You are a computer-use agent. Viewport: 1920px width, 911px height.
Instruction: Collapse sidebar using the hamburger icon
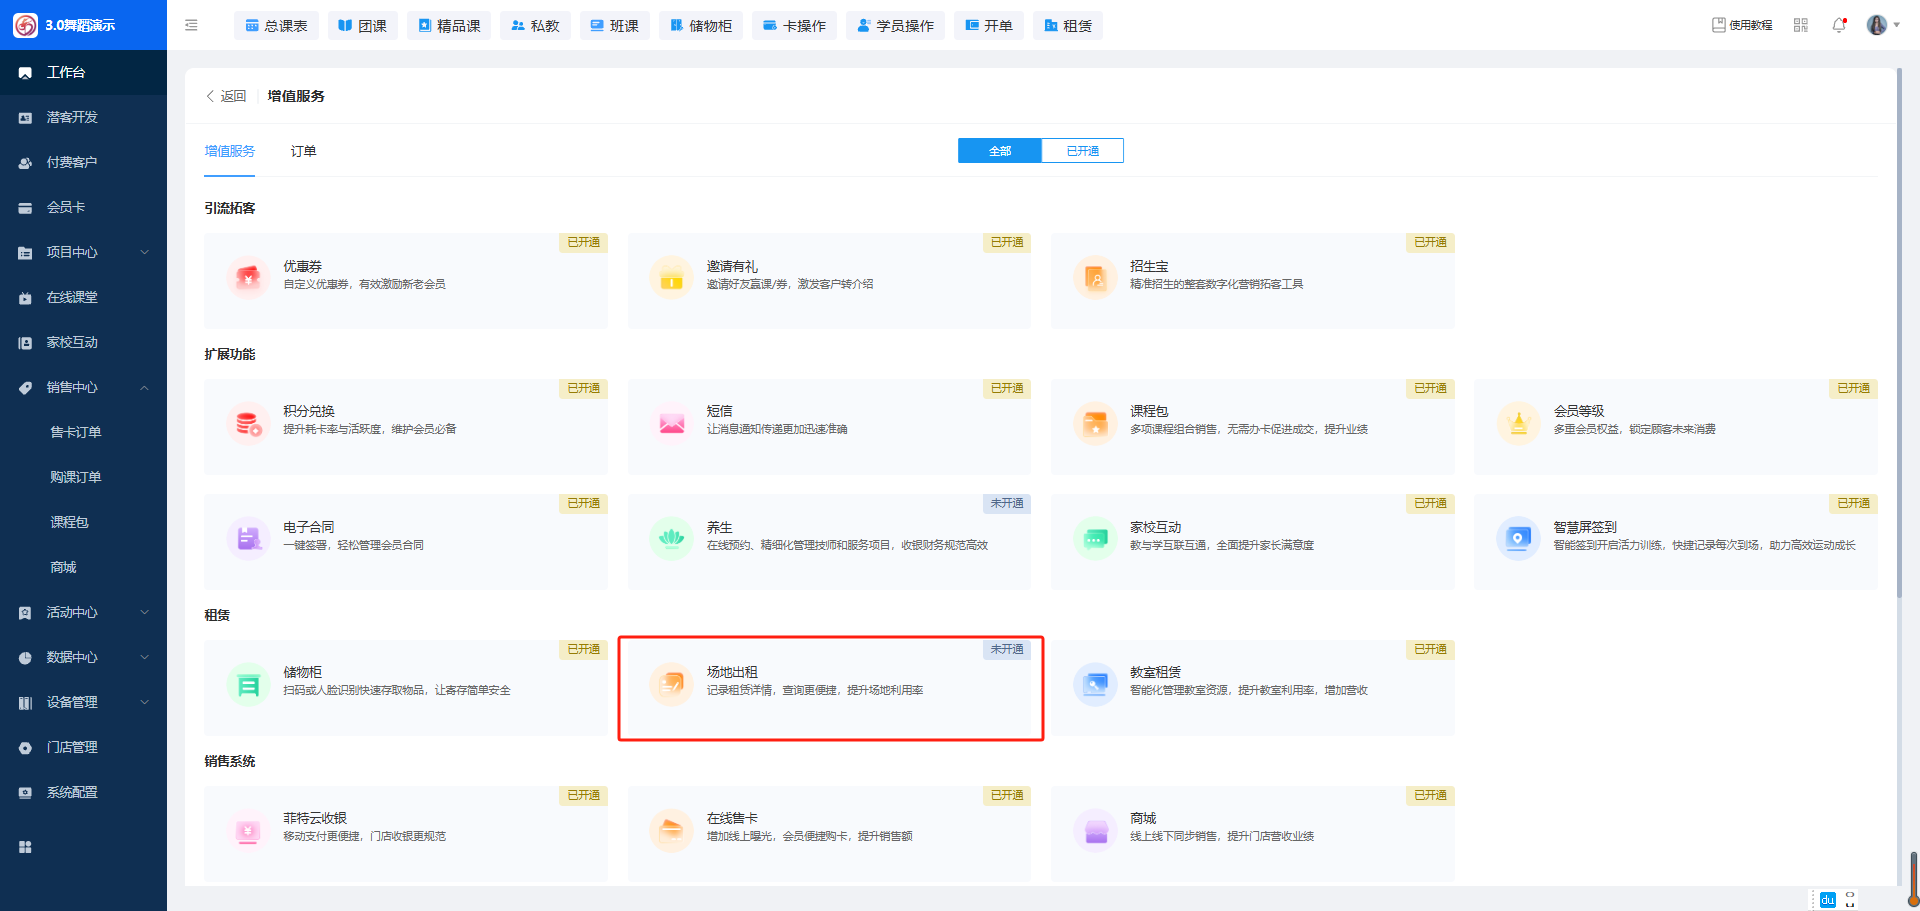click(191, 25)
